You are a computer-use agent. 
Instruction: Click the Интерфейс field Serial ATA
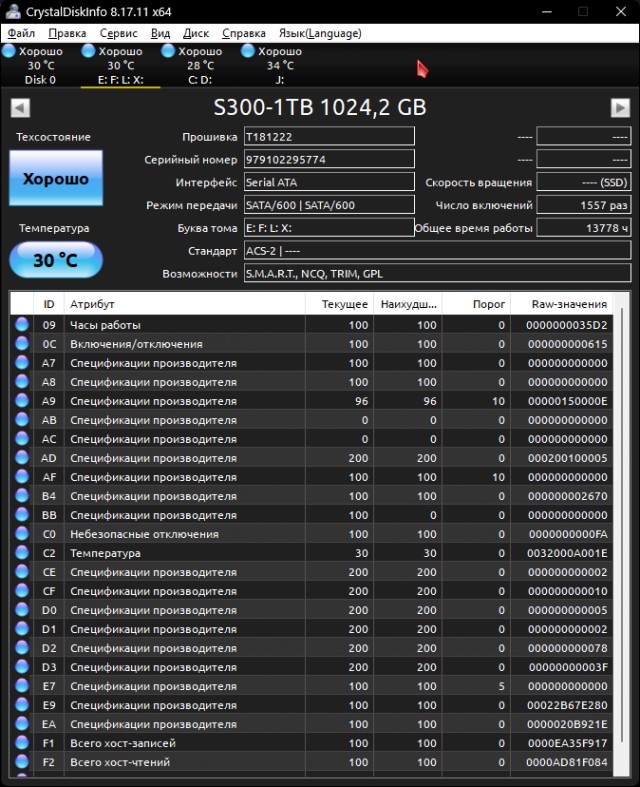click(329, 182)
